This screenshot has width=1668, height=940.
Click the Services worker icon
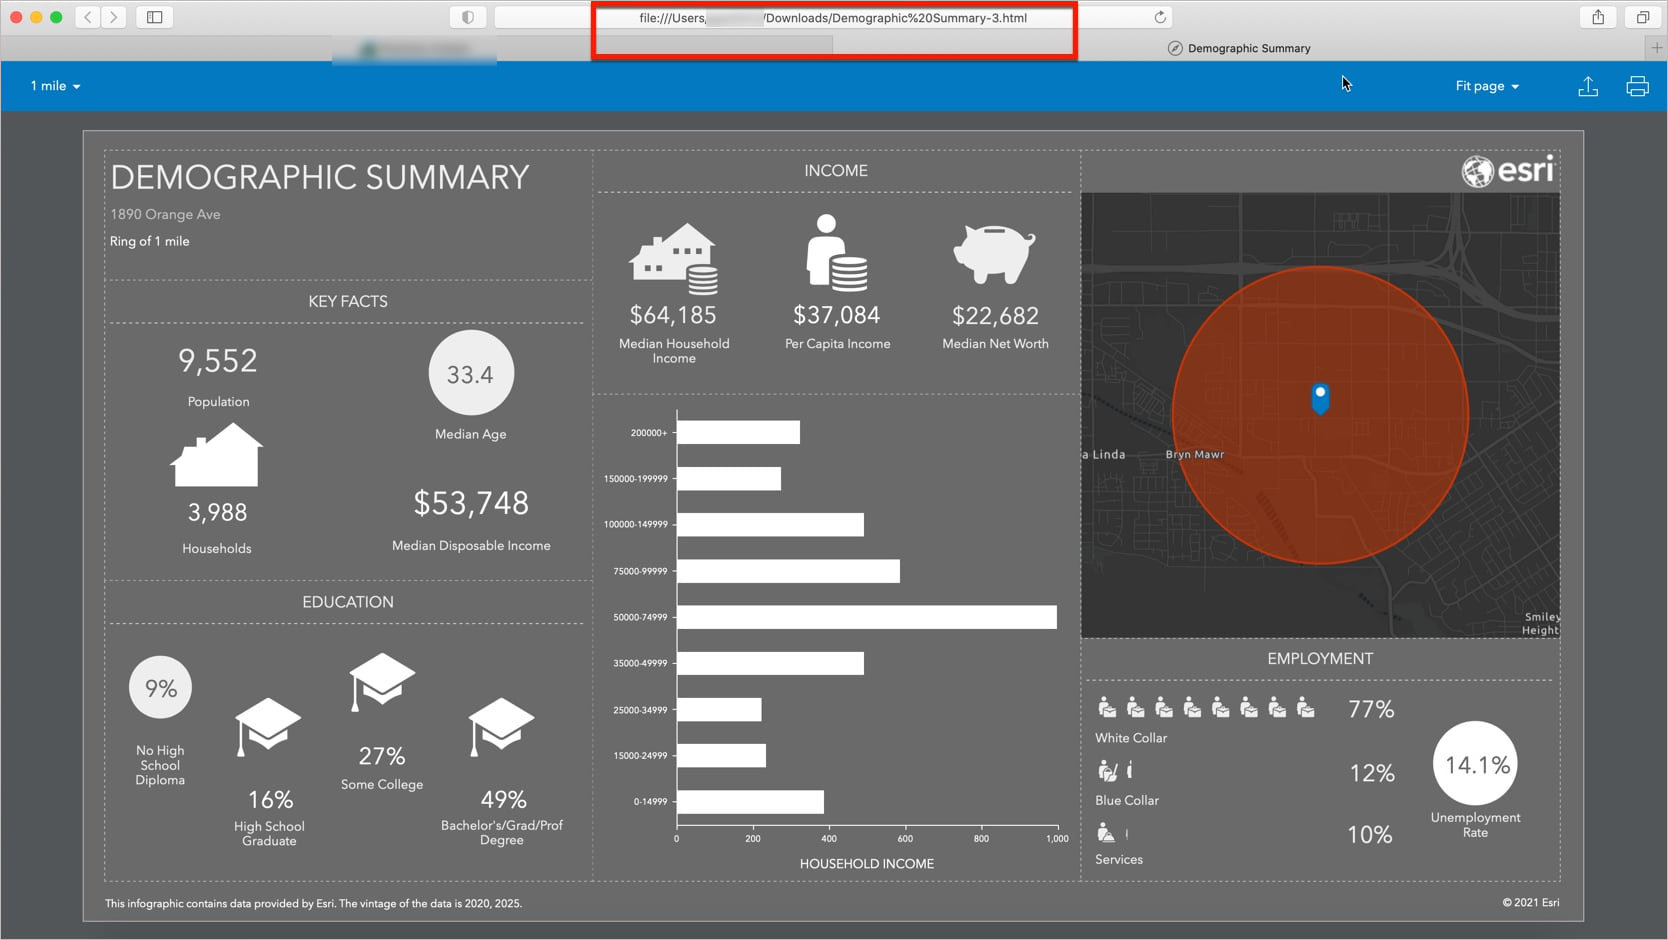coord(1106,832)
